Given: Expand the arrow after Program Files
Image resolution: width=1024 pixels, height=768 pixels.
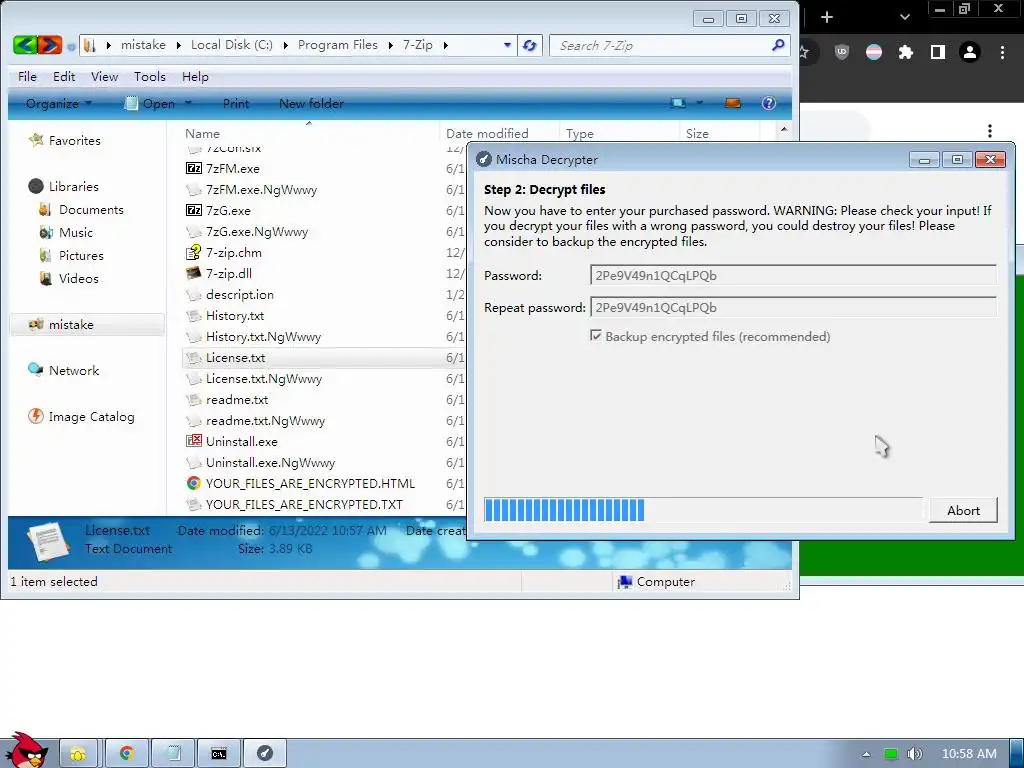Looking at the screenshot, I should [390, 45].
